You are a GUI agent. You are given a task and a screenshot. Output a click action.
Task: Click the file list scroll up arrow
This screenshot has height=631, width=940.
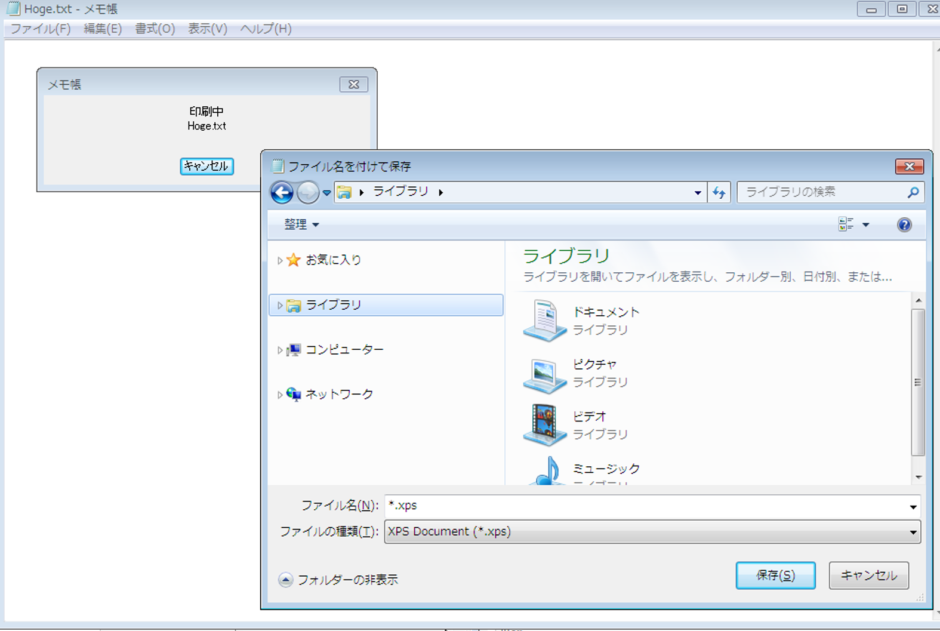coord(918,300)
